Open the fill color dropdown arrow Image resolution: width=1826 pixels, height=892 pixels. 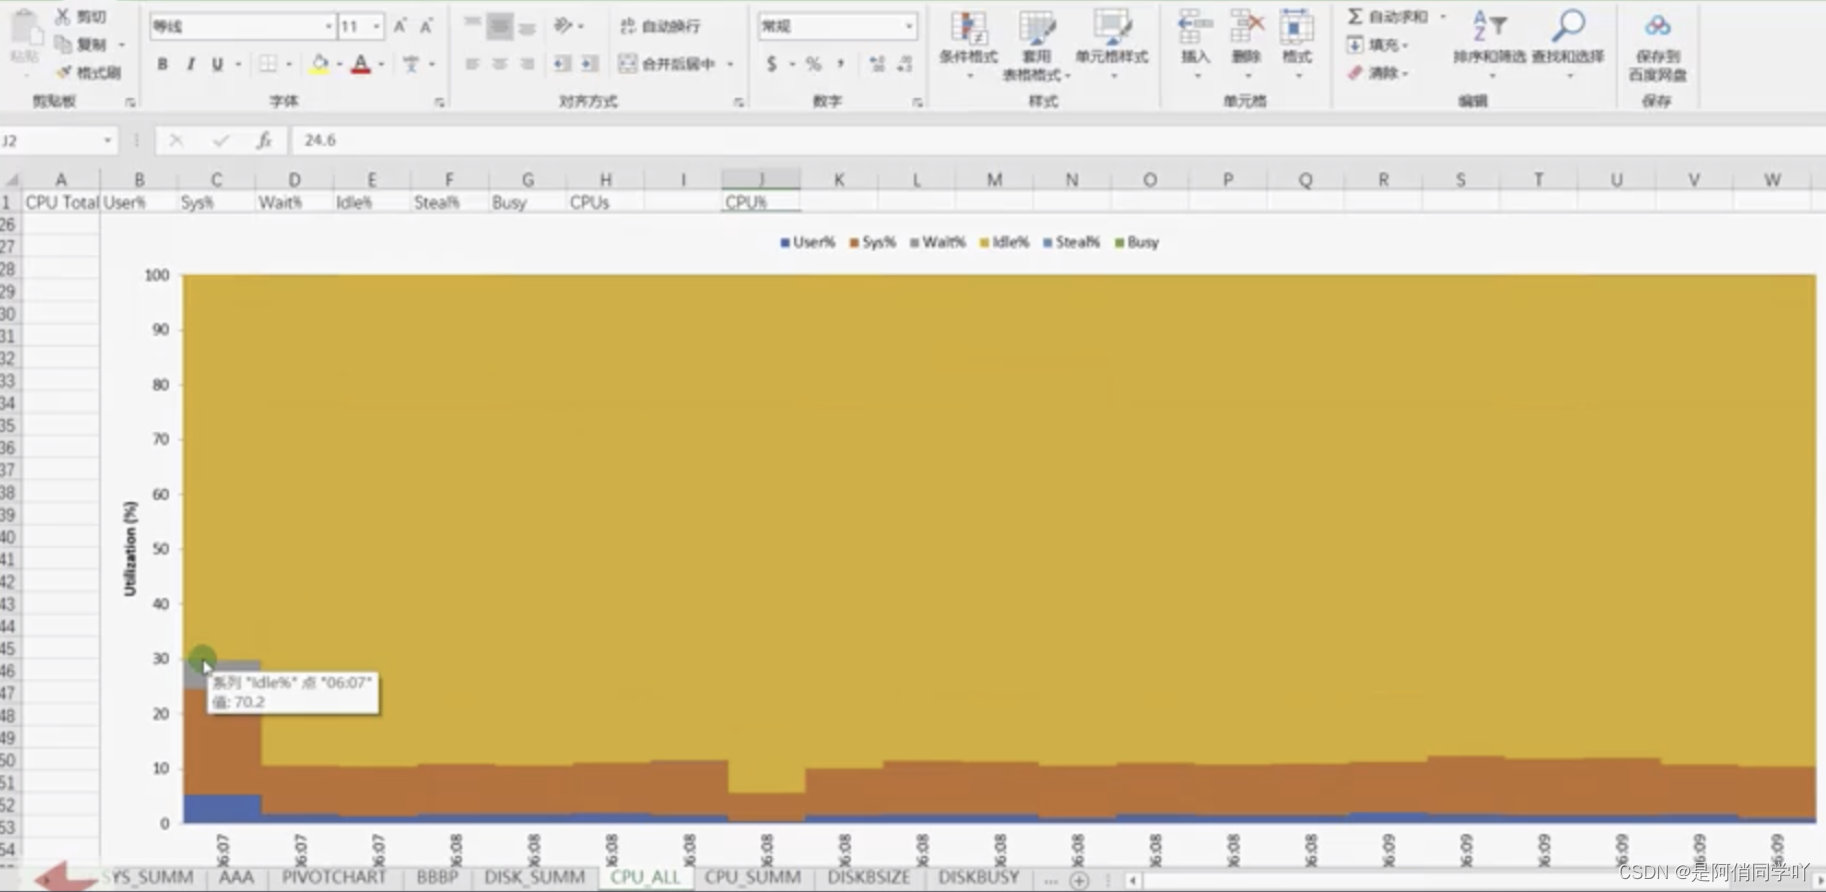339,64
